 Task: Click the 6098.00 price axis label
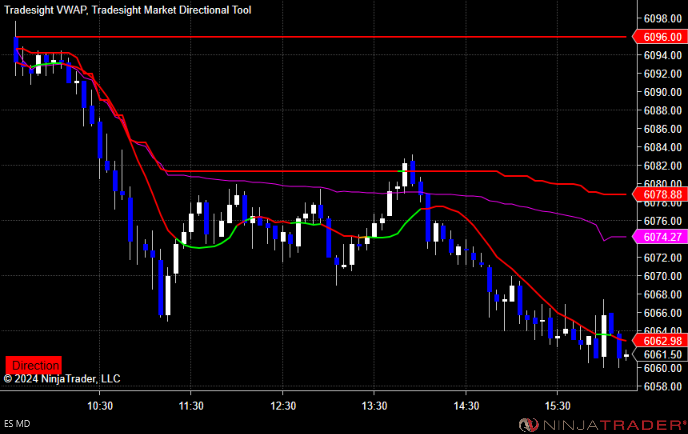pyautogui.click(x=663, y=18)
